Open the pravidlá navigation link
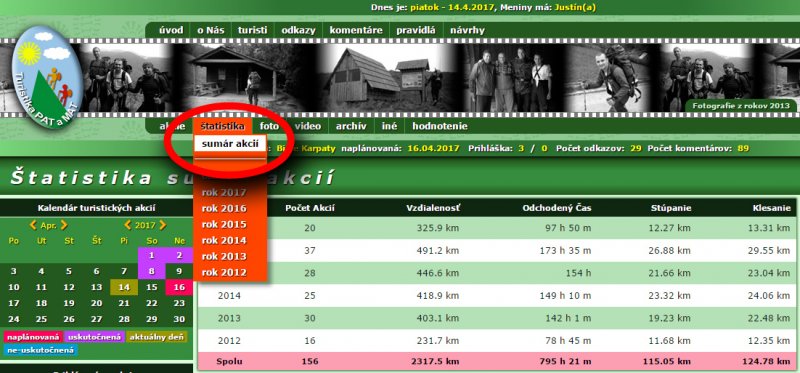Viewport: 800px width, 373px height. 416,30
